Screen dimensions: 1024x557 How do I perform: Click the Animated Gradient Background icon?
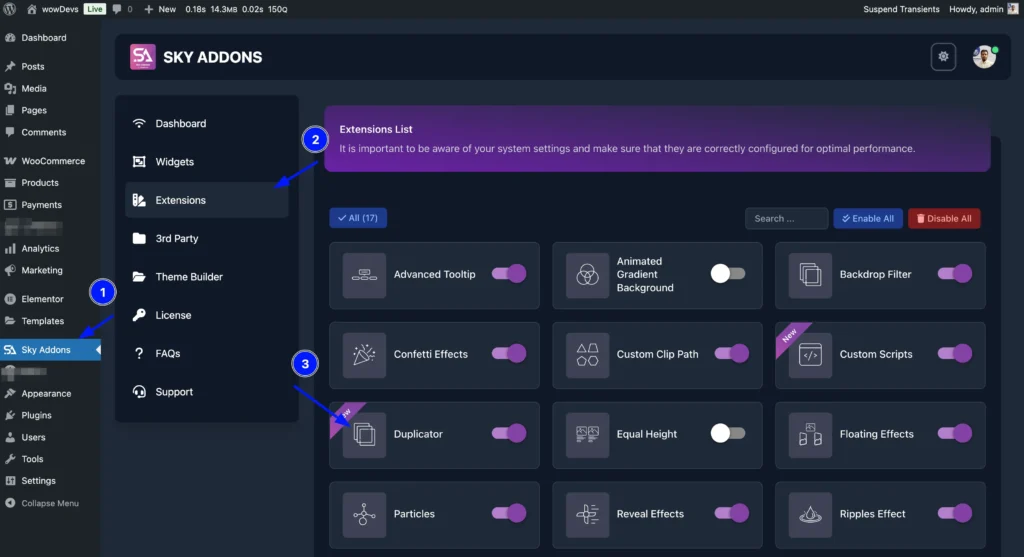[x=587, y=275]
